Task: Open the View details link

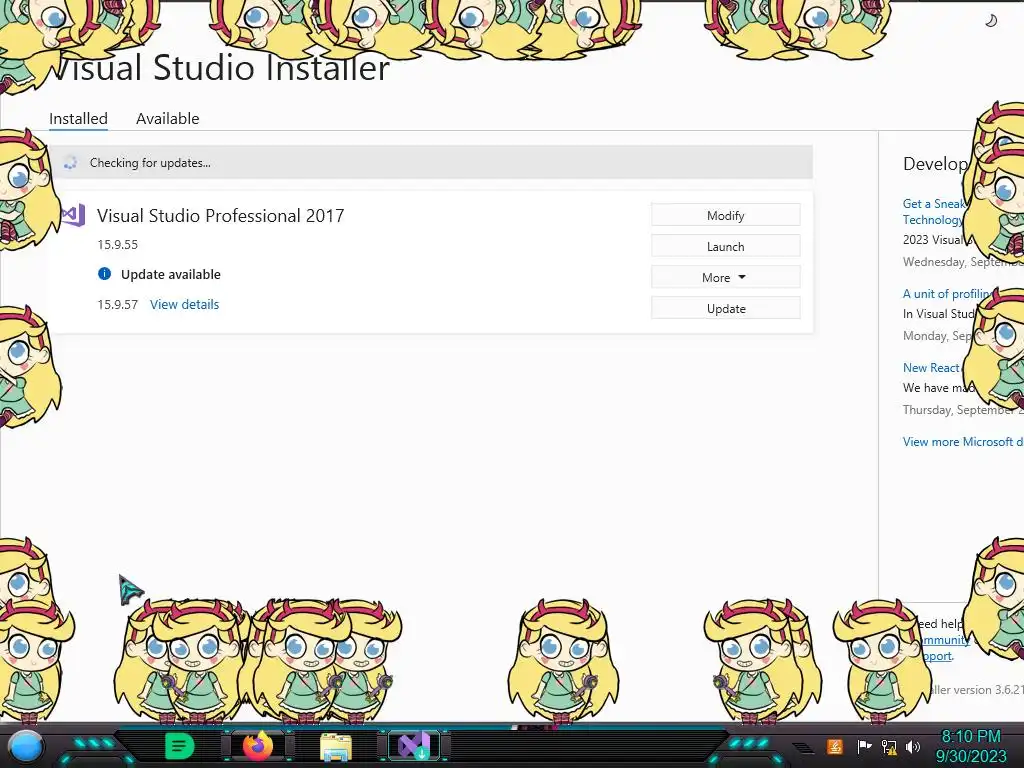Action: (x=184, y=304)
